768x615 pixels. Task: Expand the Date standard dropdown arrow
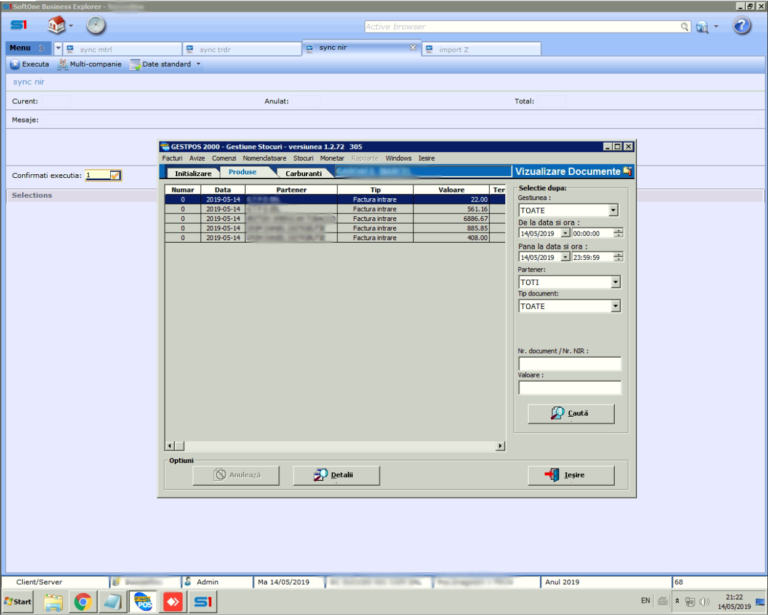click(x=198, y=64)
